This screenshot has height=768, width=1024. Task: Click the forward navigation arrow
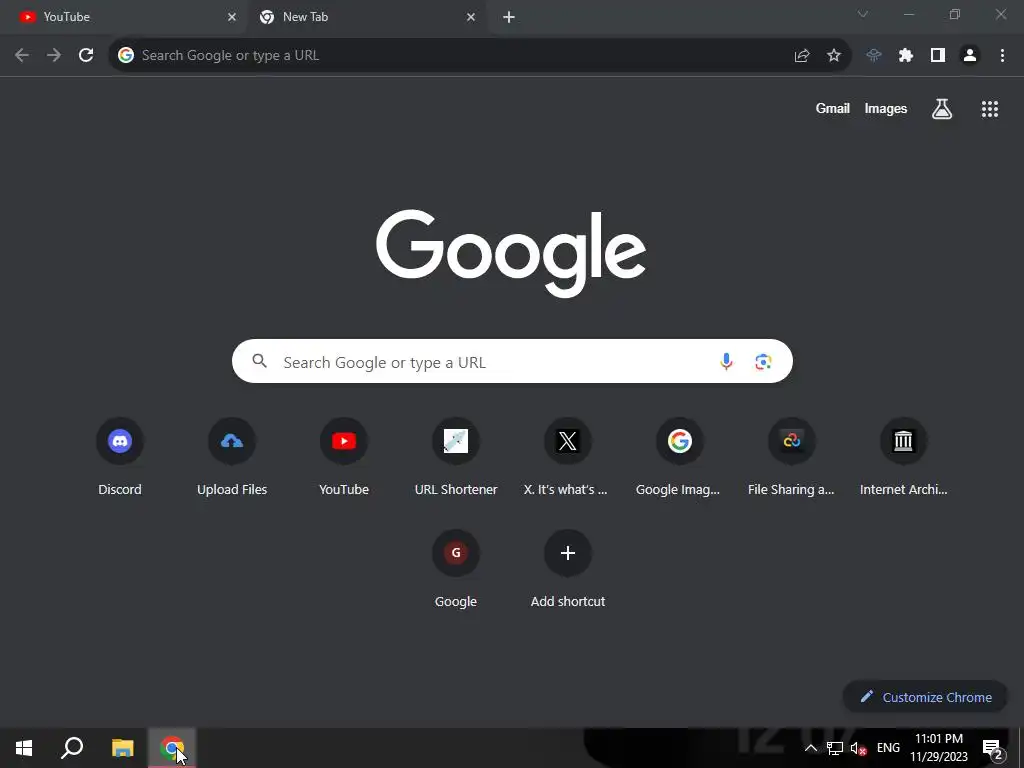pyautogui.click(x=54, y=56)
